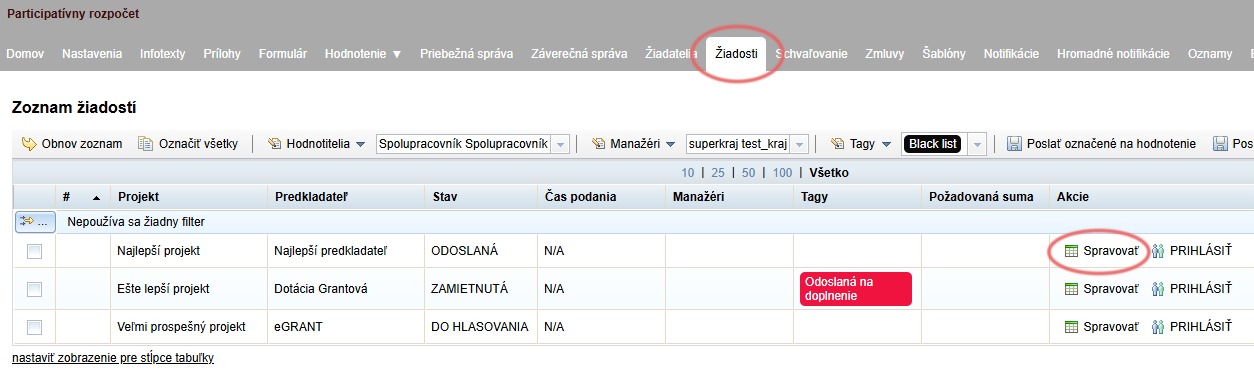1254x373 pixels.
Task: Open the Black list tag dropdown arrow
Action: click(979, 144)
